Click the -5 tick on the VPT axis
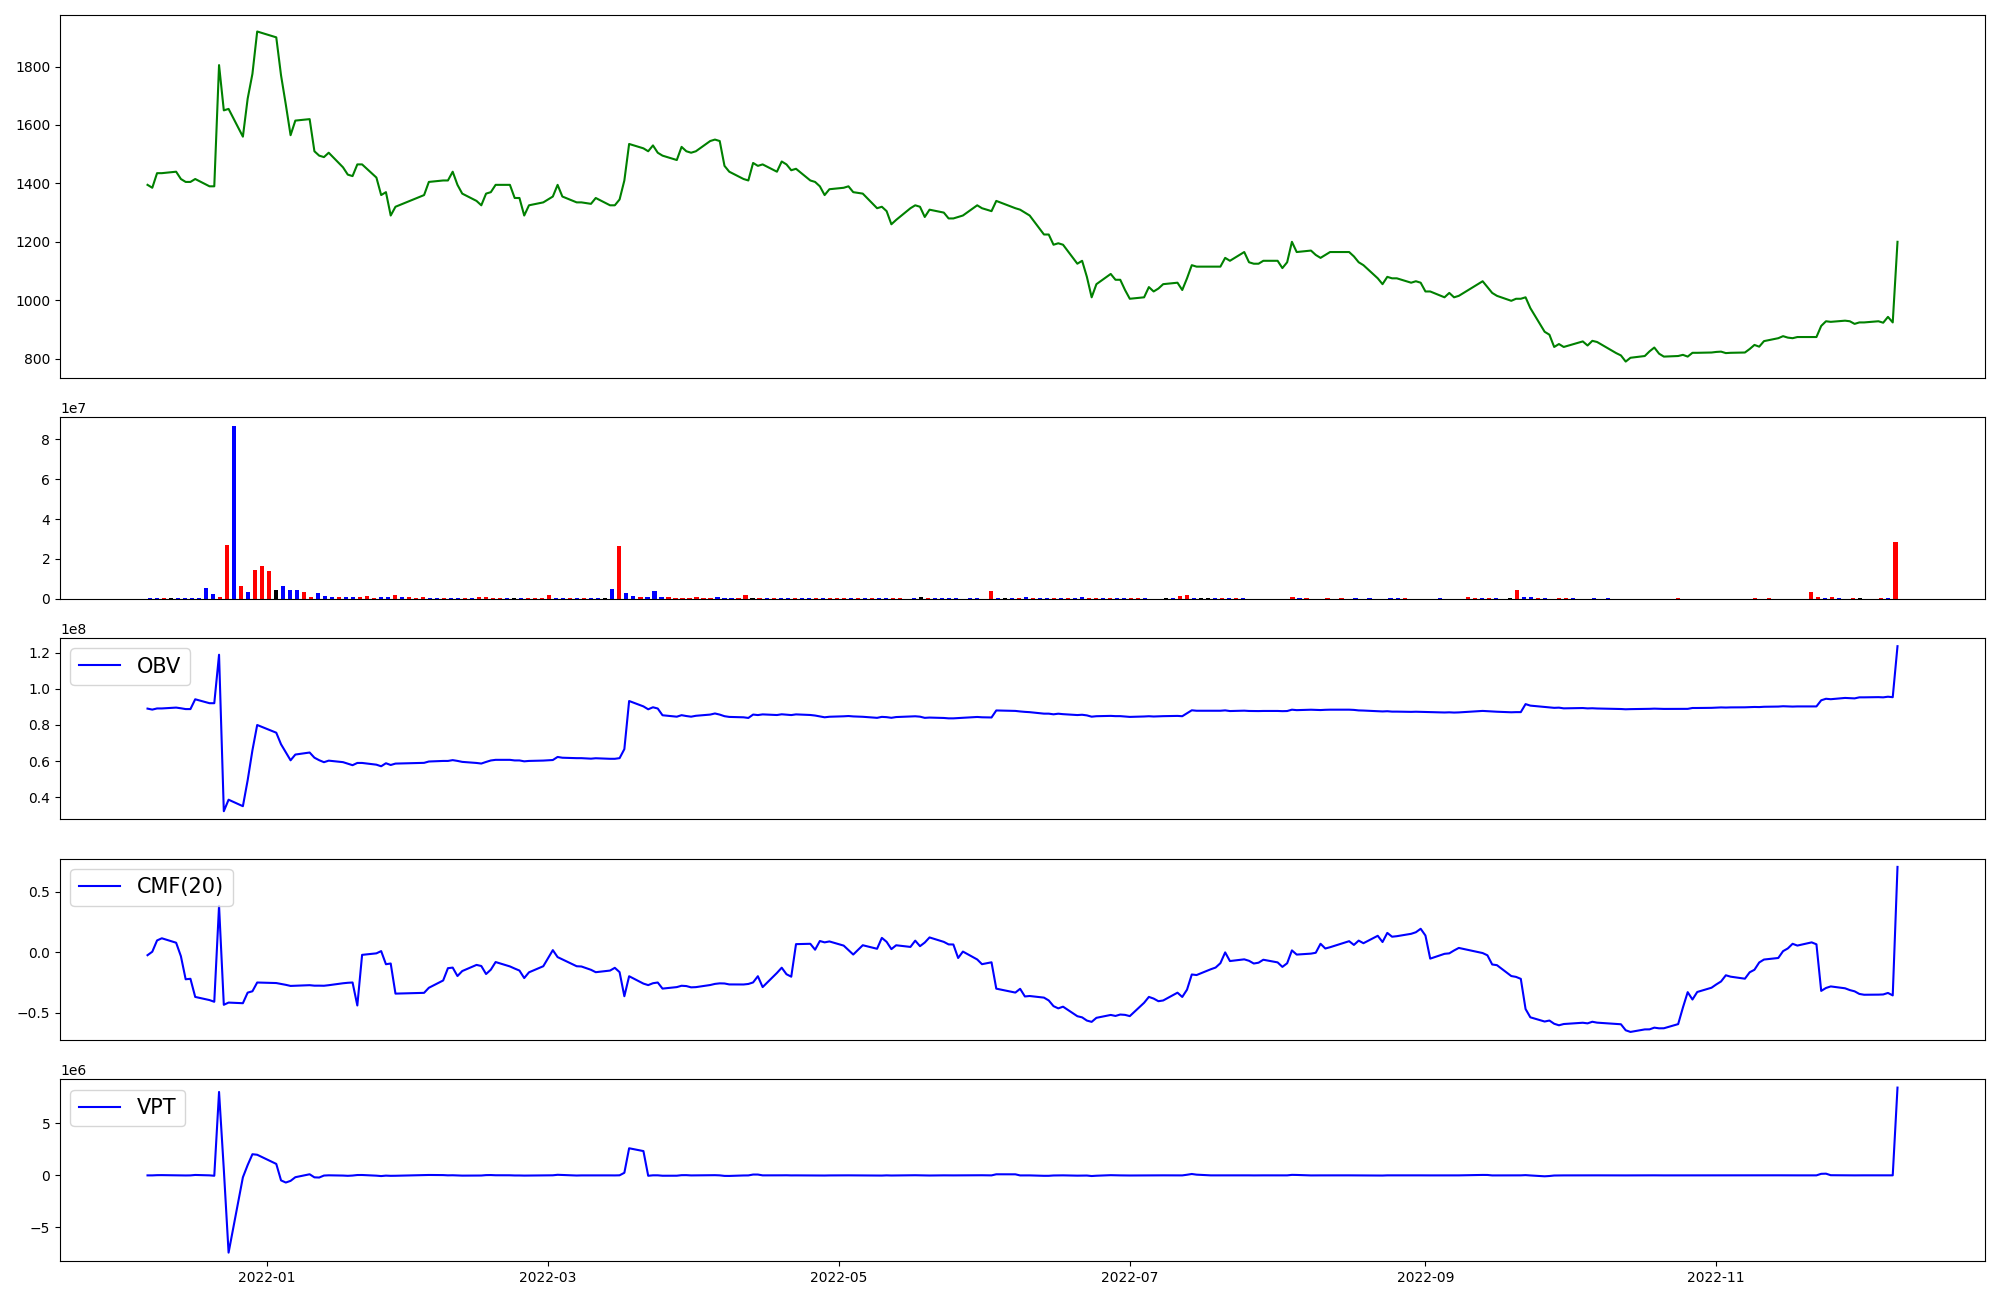 [x=42, y=1228]
